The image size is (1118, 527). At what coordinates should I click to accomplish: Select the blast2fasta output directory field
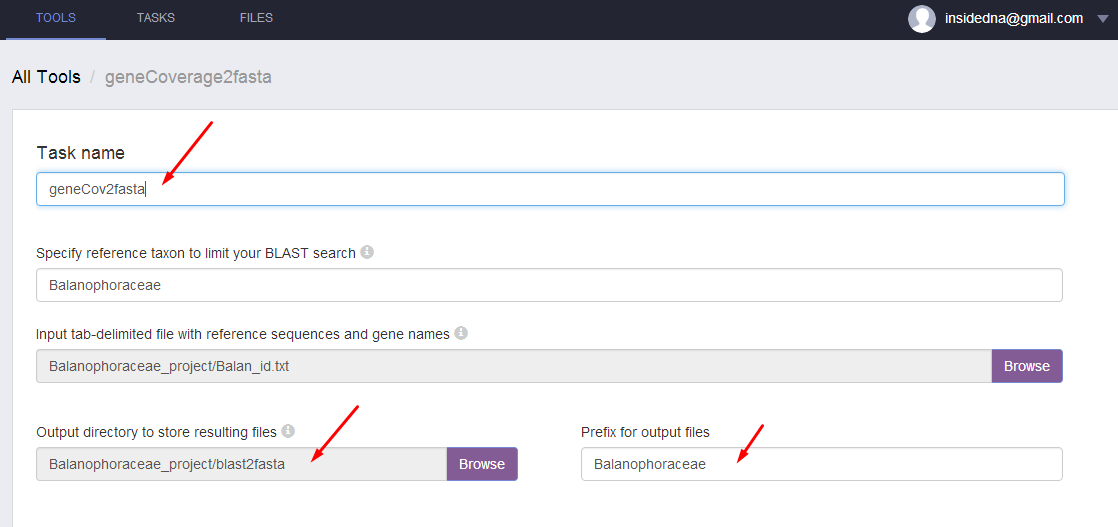point(241,464)
